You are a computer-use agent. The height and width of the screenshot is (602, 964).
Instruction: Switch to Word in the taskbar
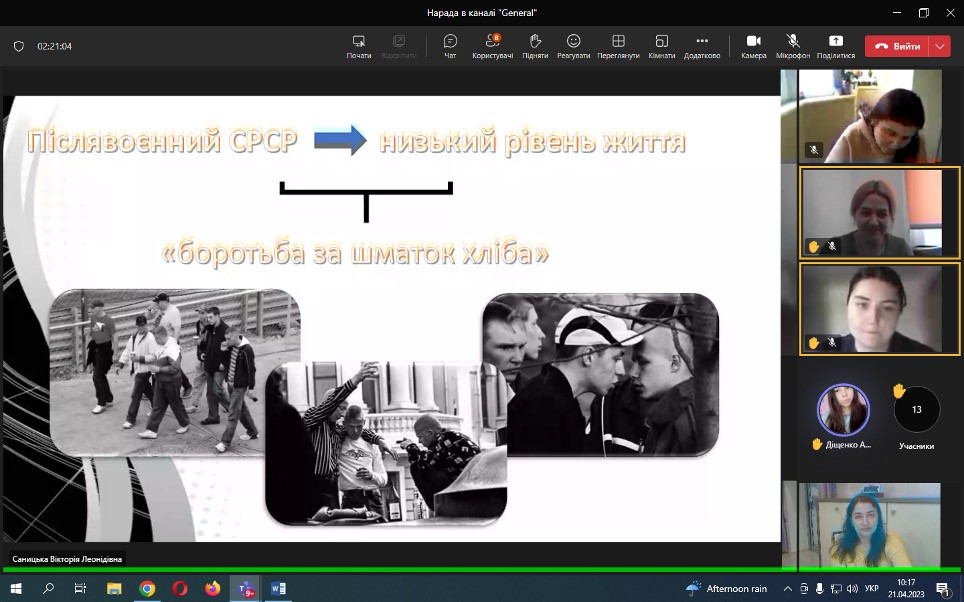point(278,589)
